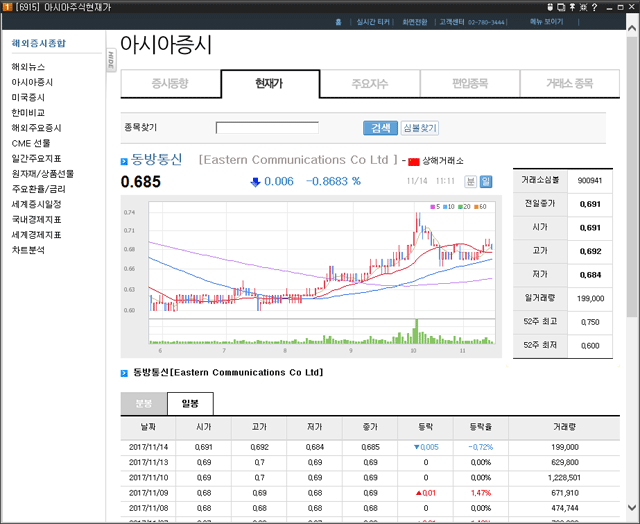Click date cell 2017/11/09
640x524 pixels.
click(x=149, y=493)
